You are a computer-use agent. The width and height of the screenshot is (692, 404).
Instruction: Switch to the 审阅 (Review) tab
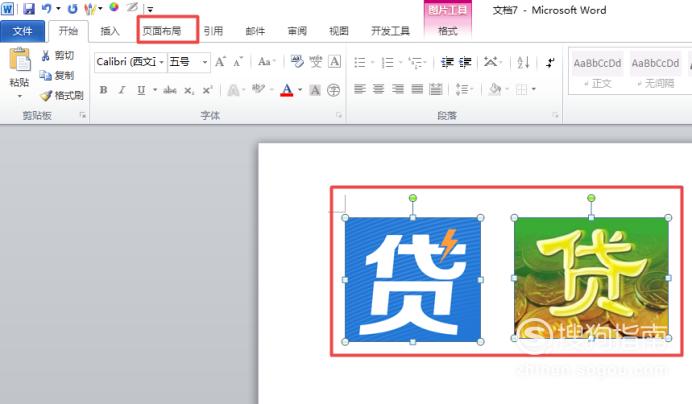[x=297, y=31]
